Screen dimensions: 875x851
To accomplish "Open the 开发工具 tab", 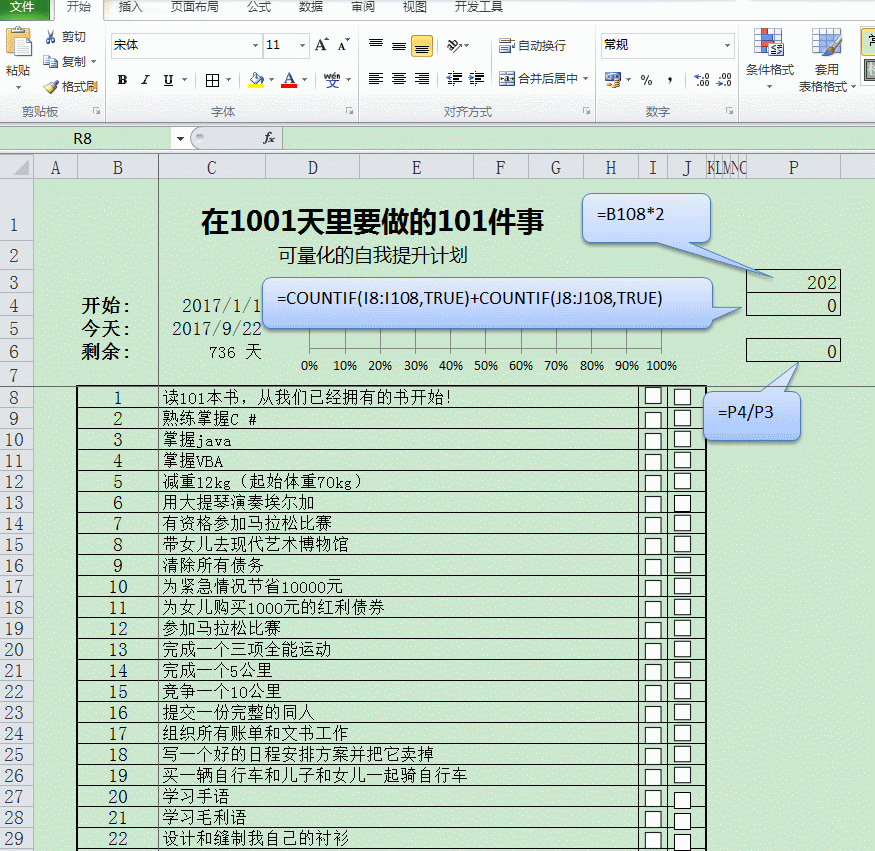I will point(479,7).
